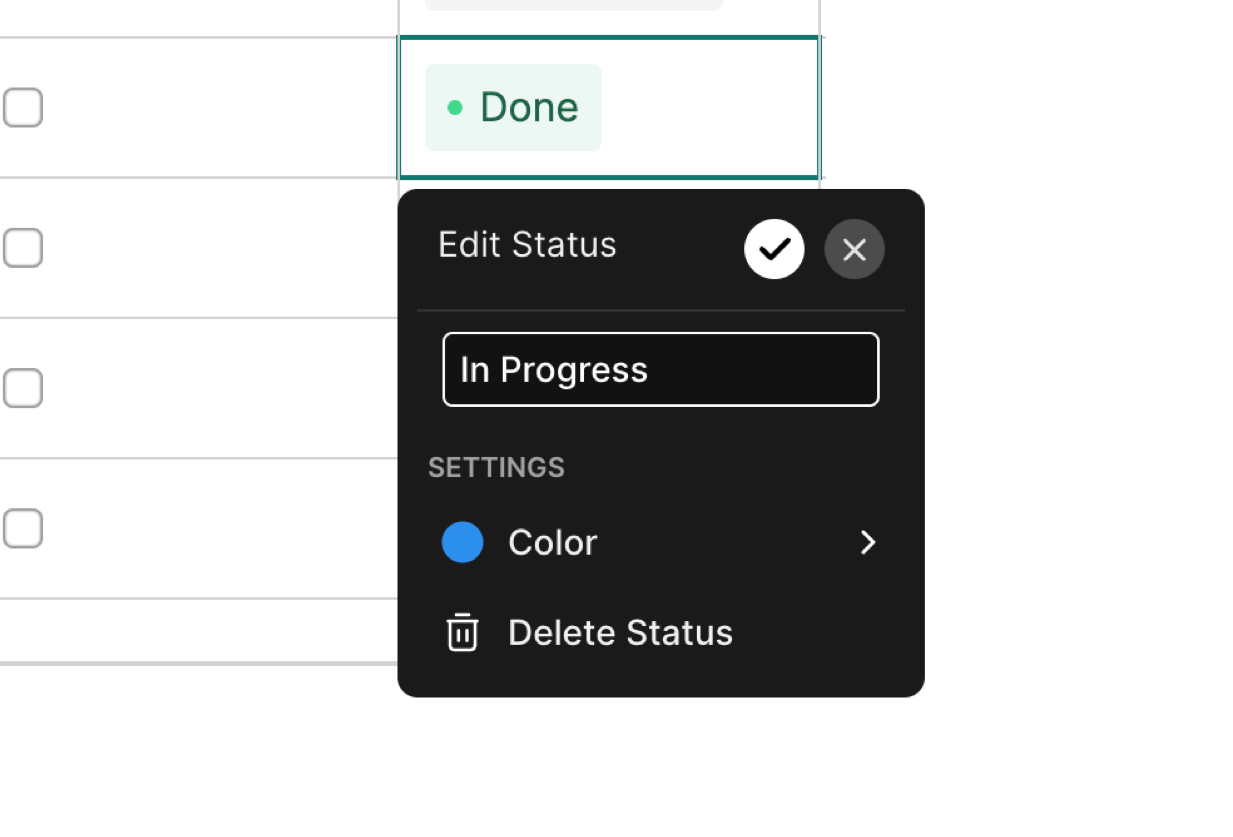Expand Color options via the chevron arrow
Screen dimensions: 1233x837
point(868,542)
